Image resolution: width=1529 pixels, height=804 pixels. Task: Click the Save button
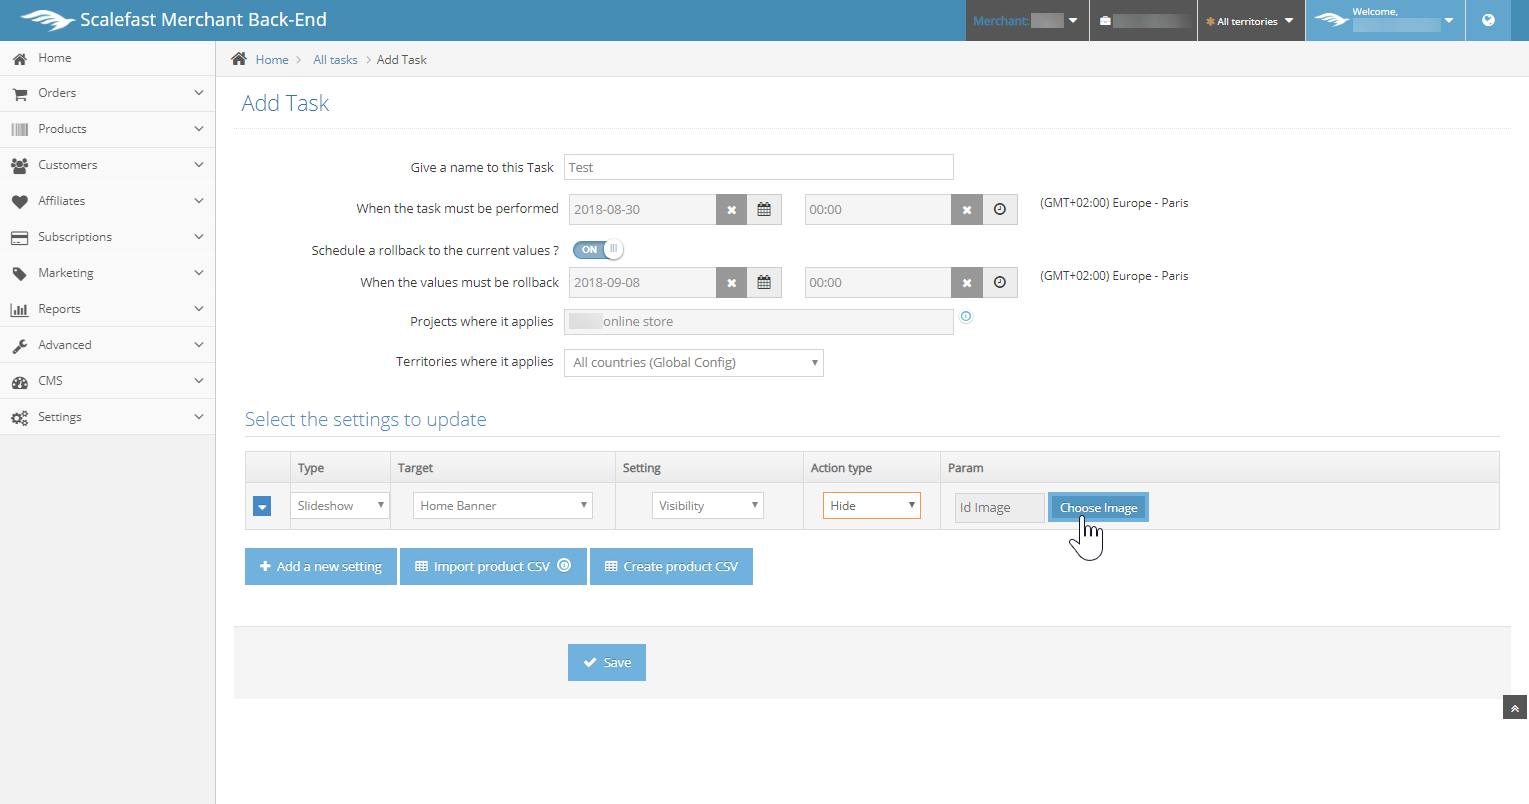(x=607, y=663)
